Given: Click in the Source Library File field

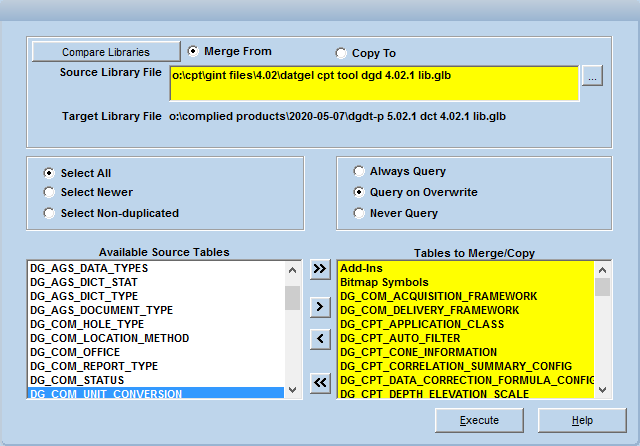Looking at the screenshot, I should click(373, 83).
